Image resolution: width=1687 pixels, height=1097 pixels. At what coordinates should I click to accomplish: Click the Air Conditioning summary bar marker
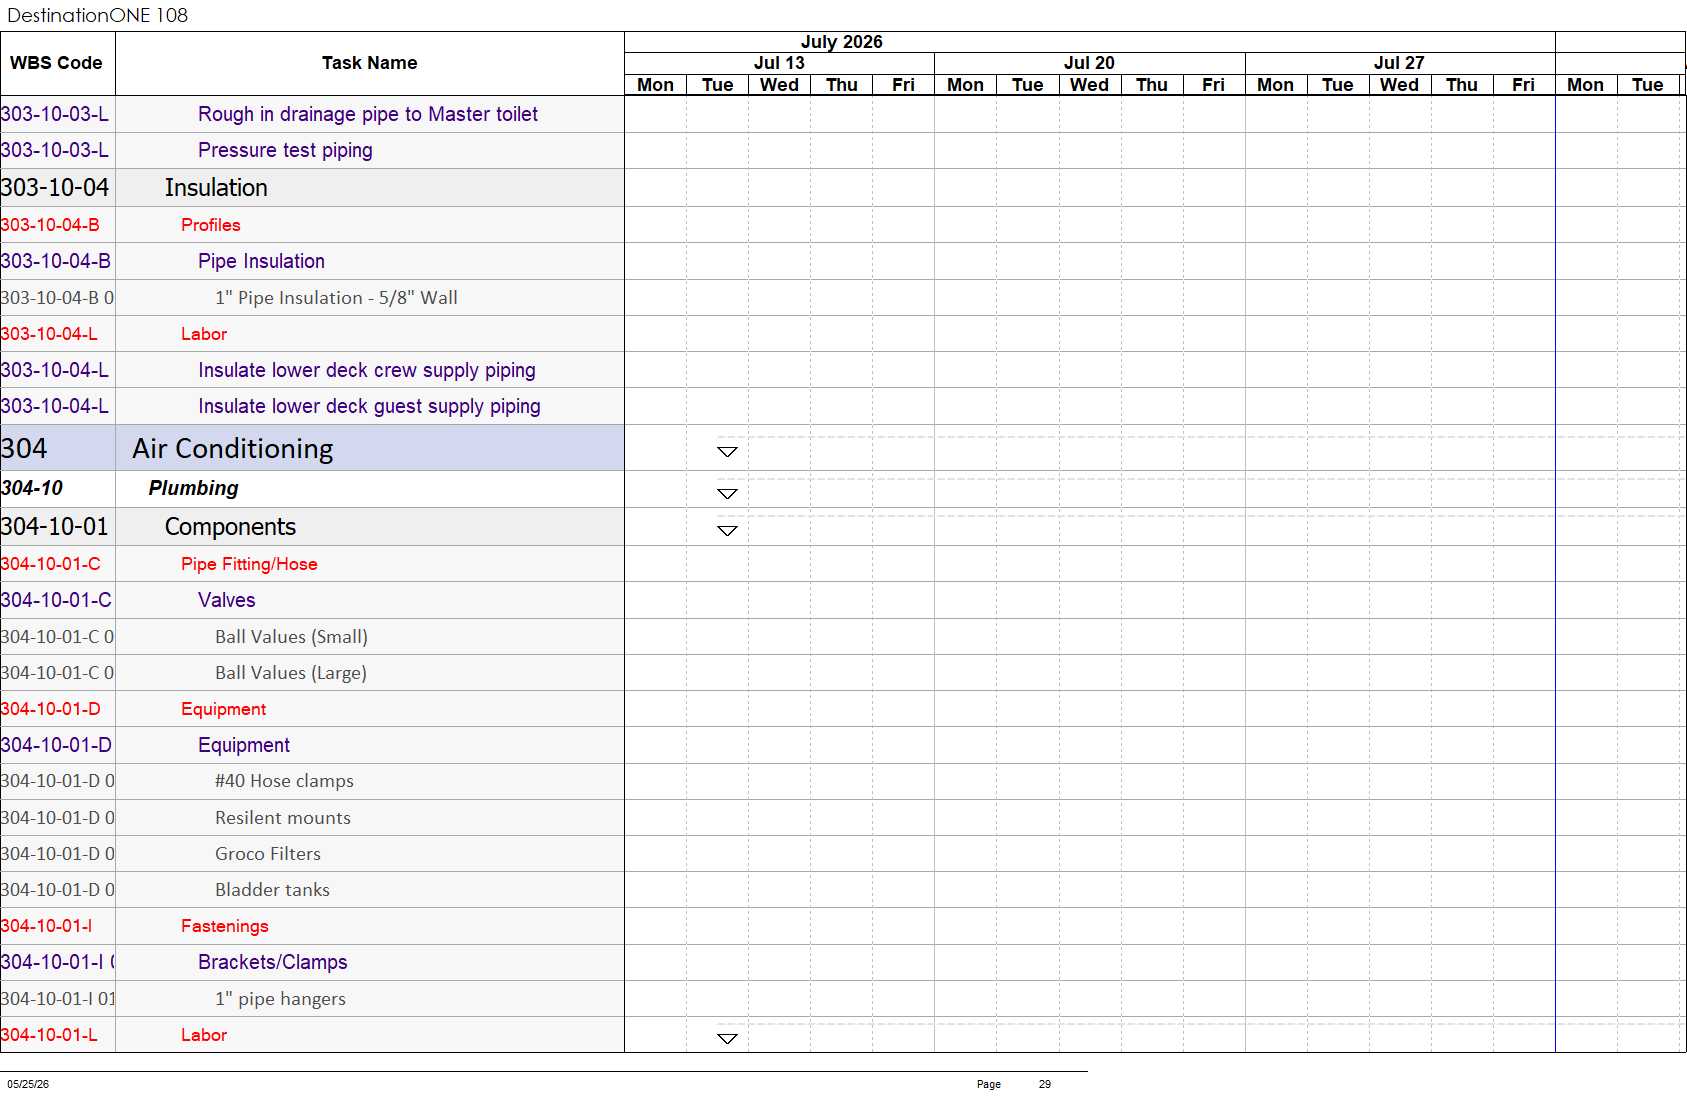point(727,452)
